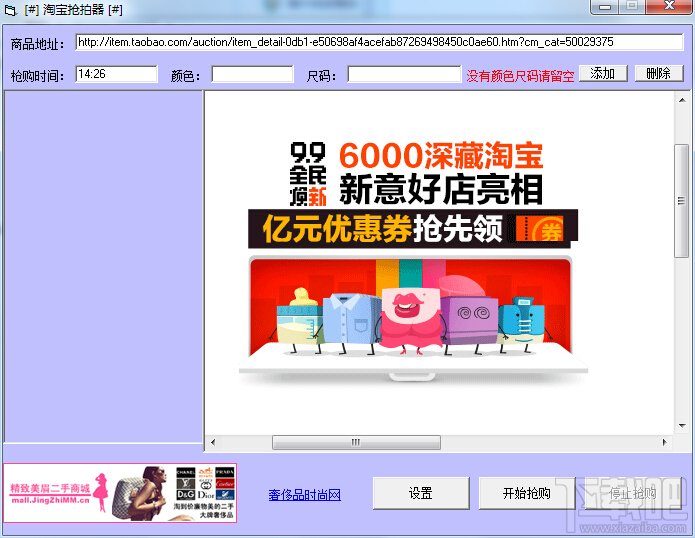Click the vertical scrollbar up arrow
This screenshot has width=695, height=538.
[x=682, y=100]
